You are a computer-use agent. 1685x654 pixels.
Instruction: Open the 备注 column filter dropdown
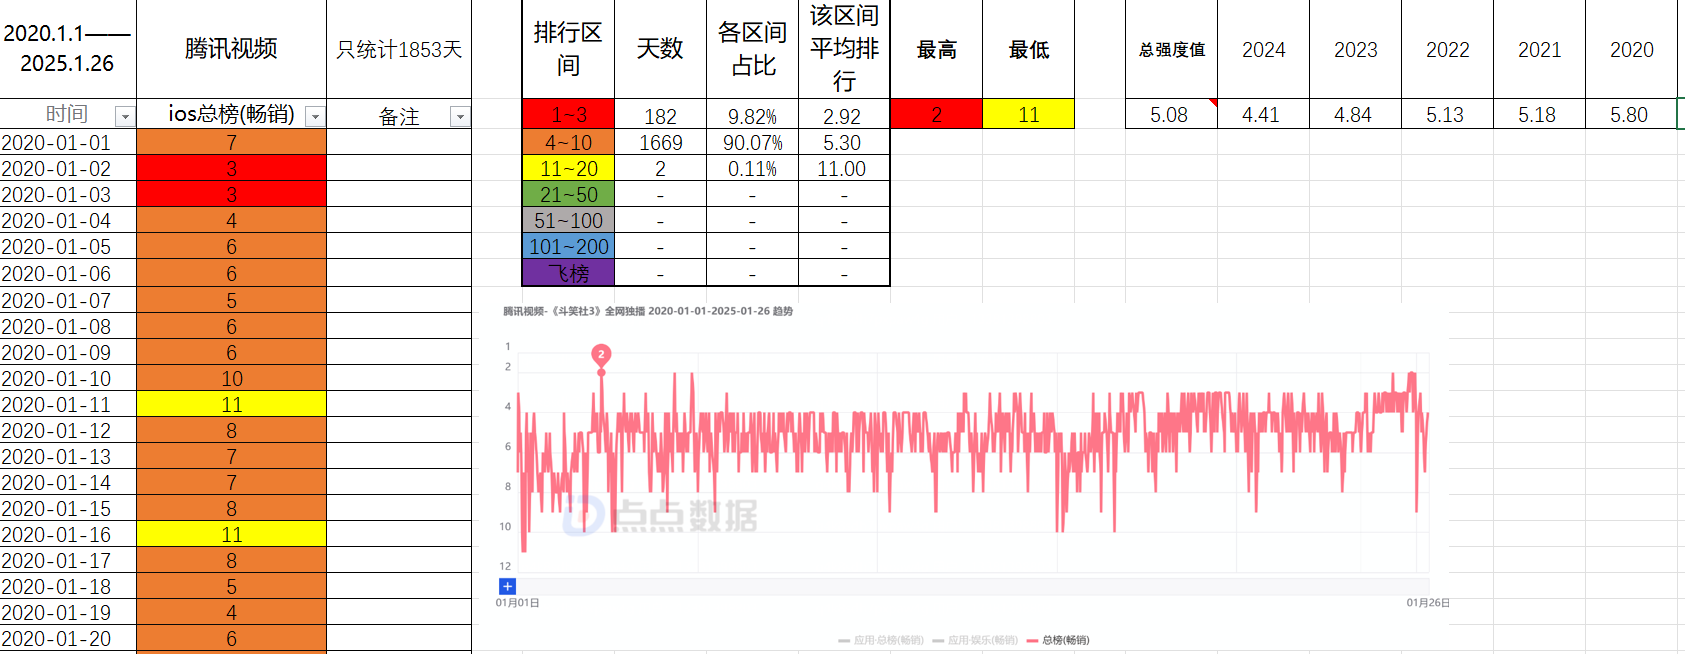point(460,117)
